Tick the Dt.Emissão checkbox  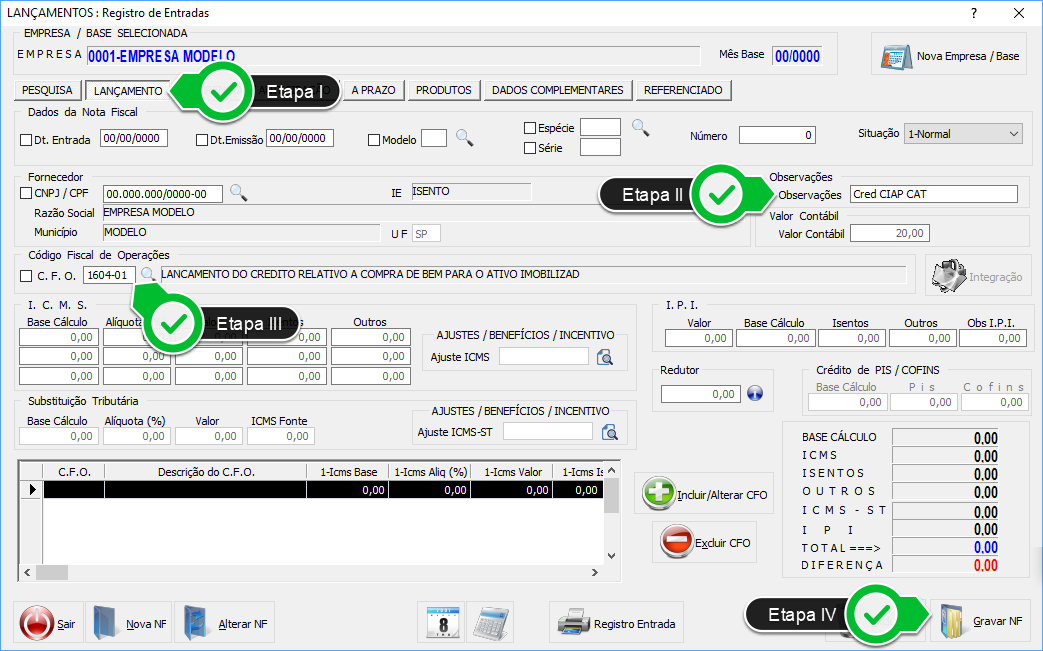pyautogui.click(x=203, y=140)
